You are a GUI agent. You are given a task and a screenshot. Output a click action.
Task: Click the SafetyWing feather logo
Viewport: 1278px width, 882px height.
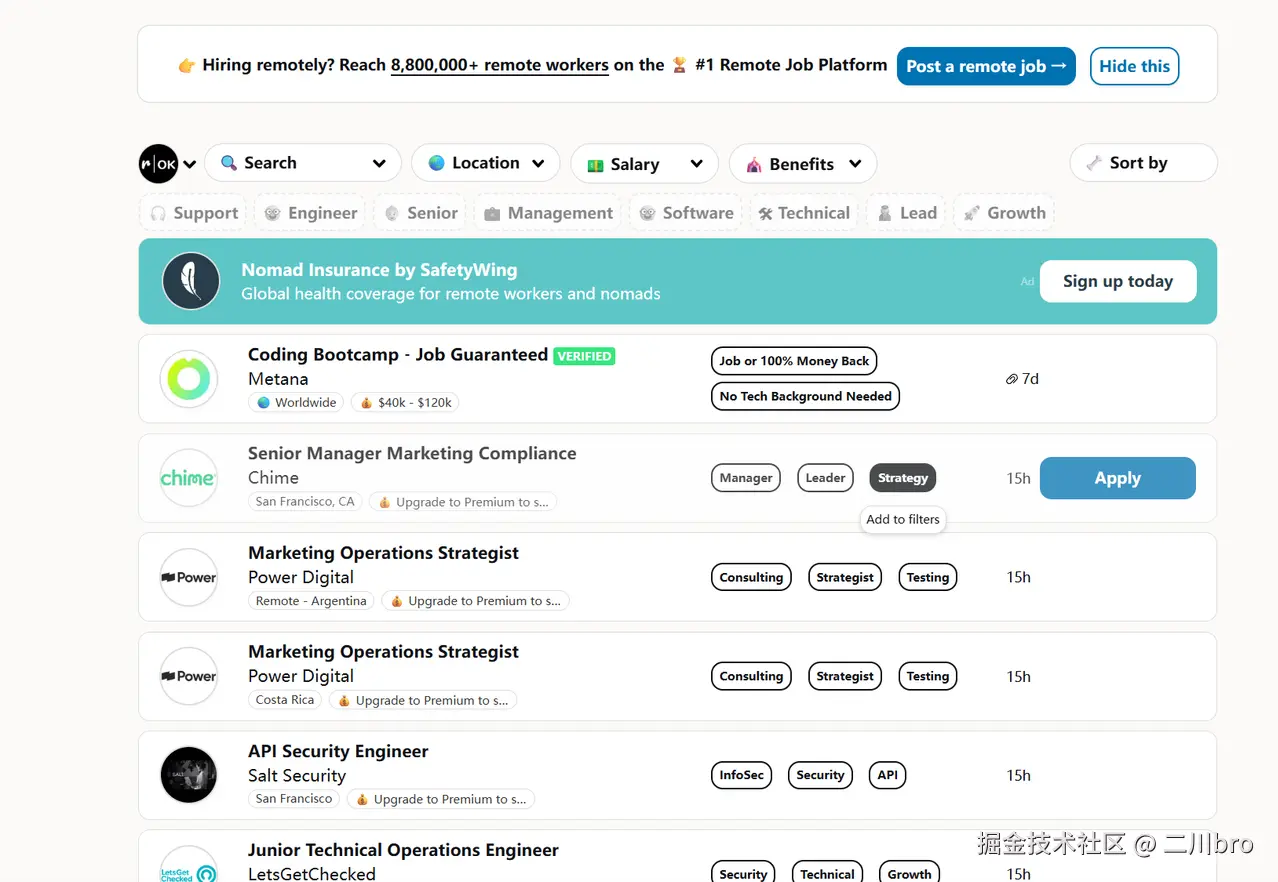[191, 281]
